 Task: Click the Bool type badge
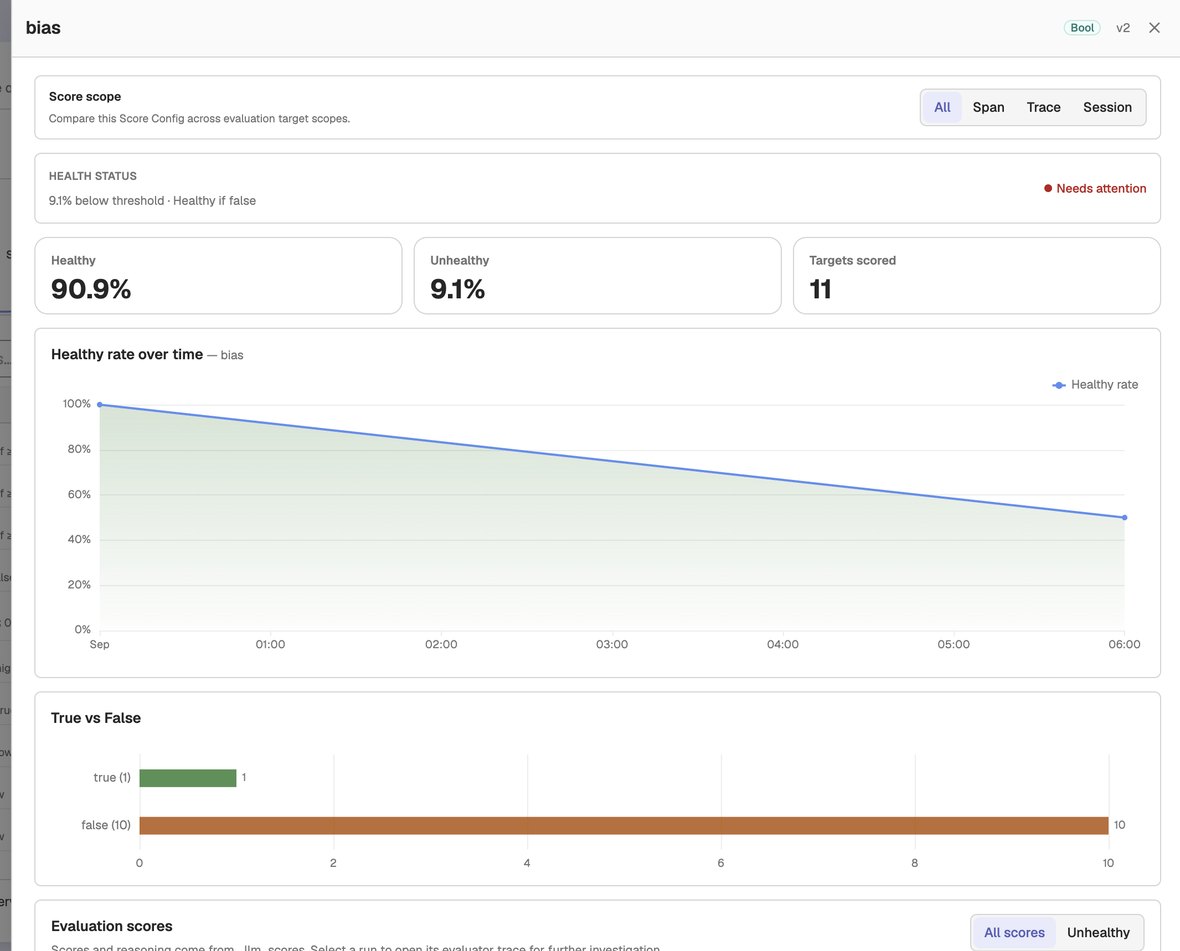[x=1081, y=28]
